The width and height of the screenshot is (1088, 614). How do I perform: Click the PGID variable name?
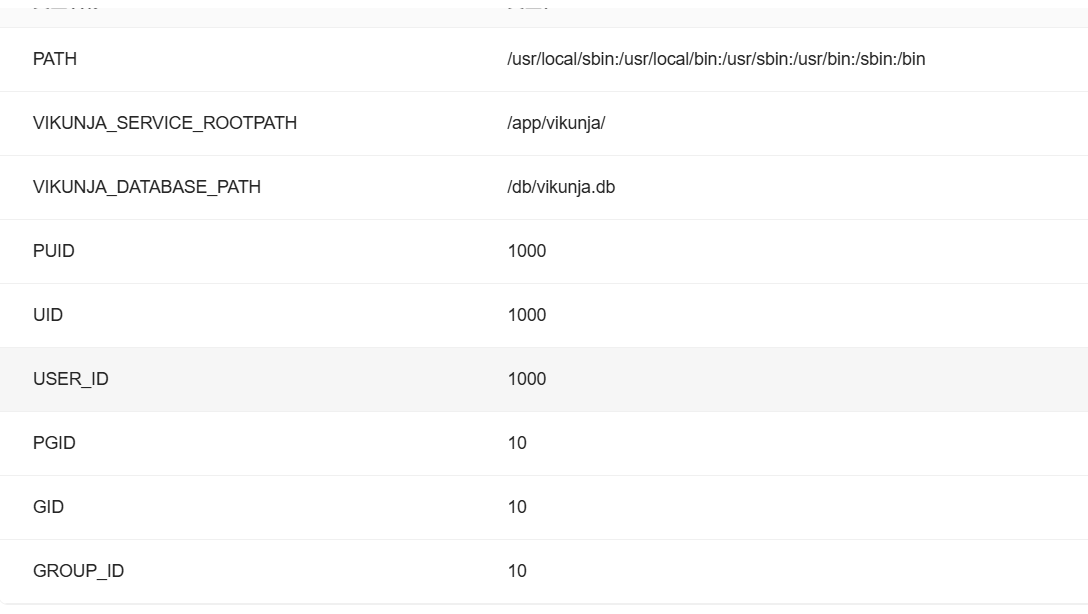(54, 443)
